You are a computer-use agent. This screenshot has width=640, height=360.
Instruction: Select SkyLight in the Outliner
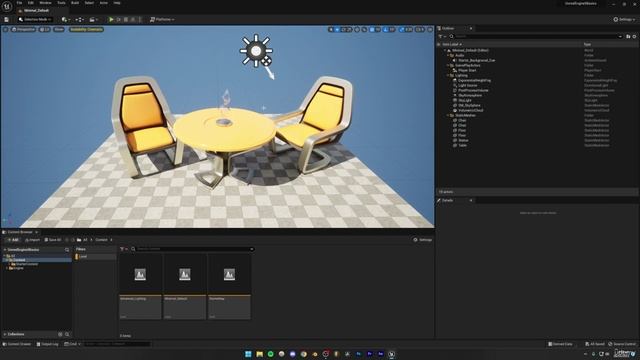click(464, 100)
